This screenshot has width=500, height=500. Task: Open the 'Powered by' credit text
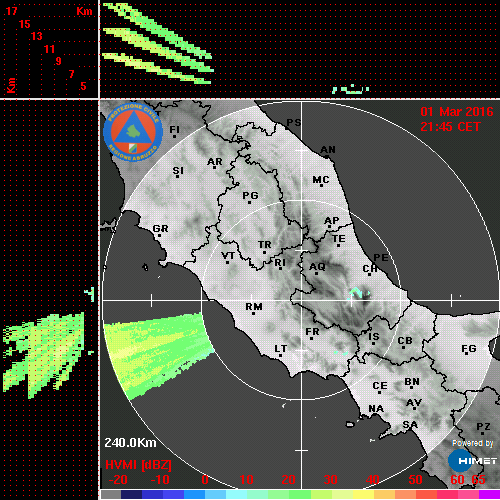coord(472,443)
